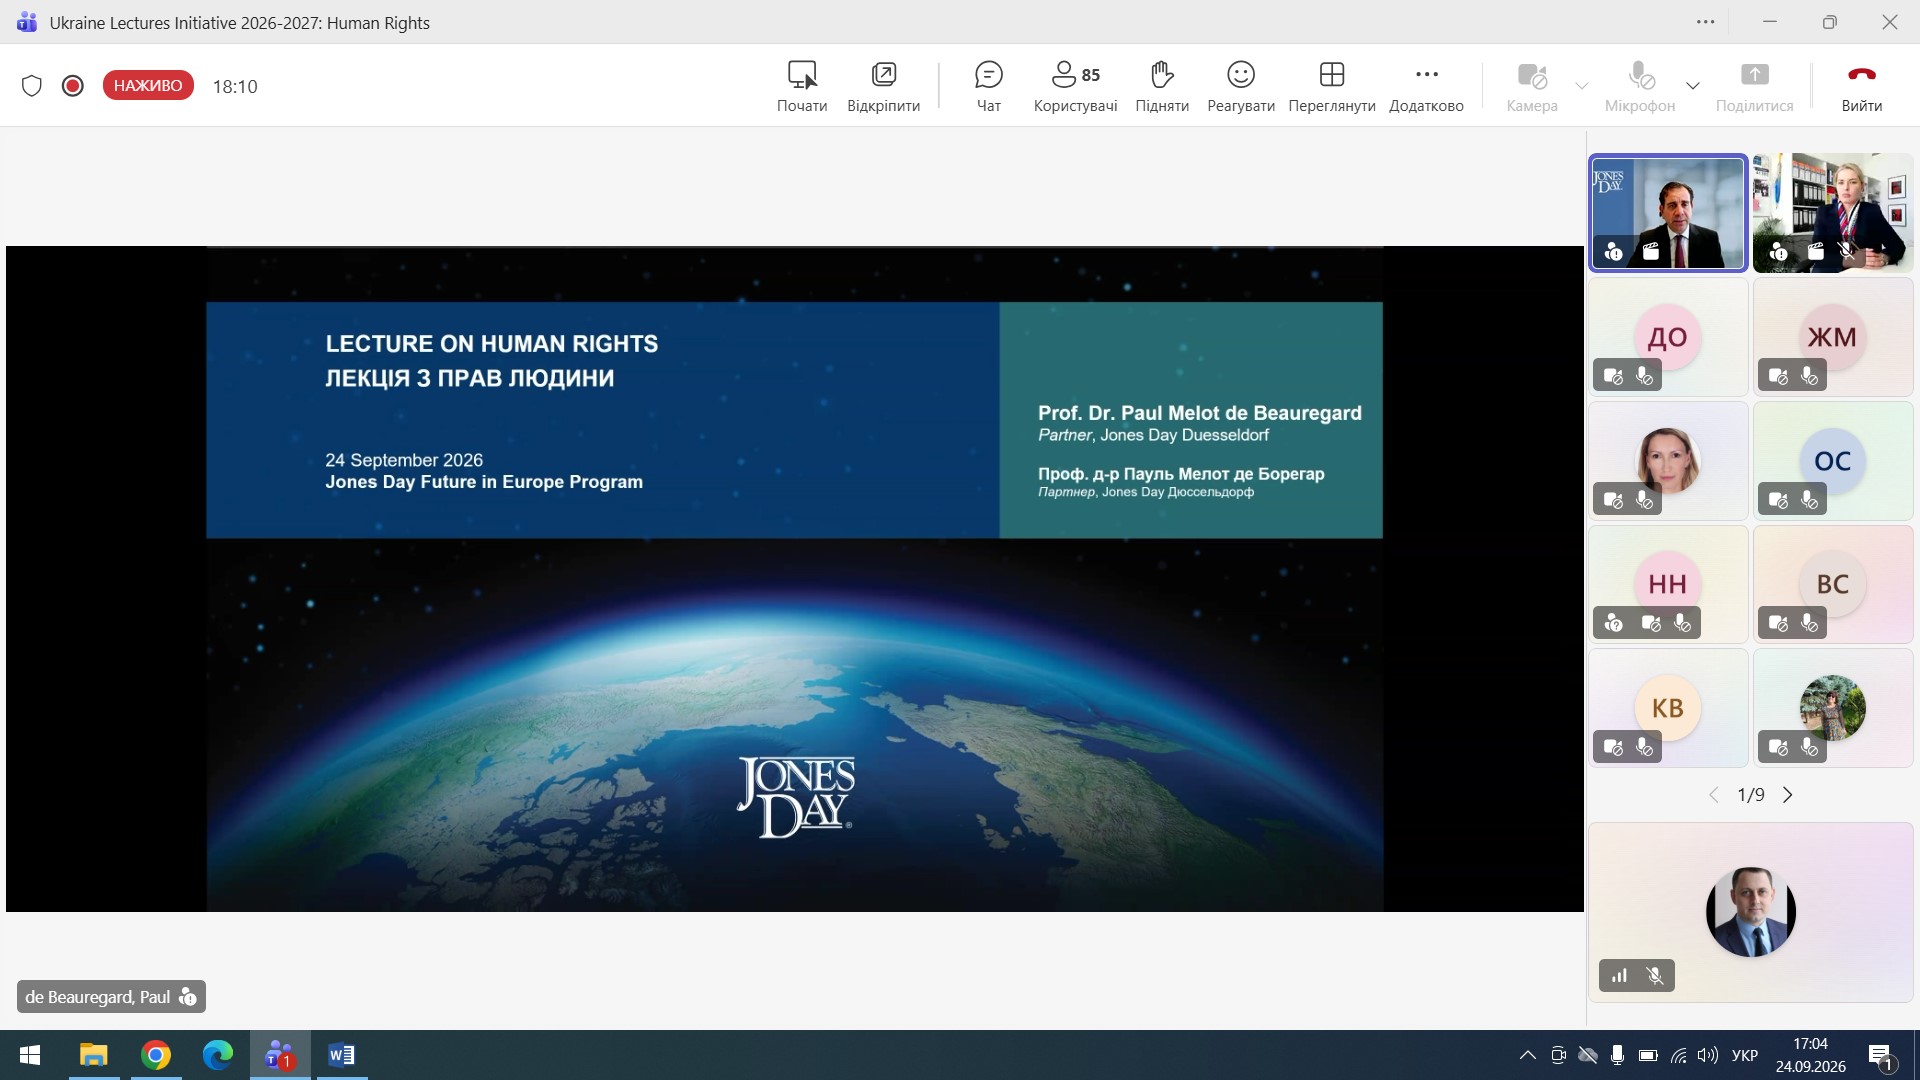
Task: Open the taskbar clock and calendar
Action: 1810,1055
